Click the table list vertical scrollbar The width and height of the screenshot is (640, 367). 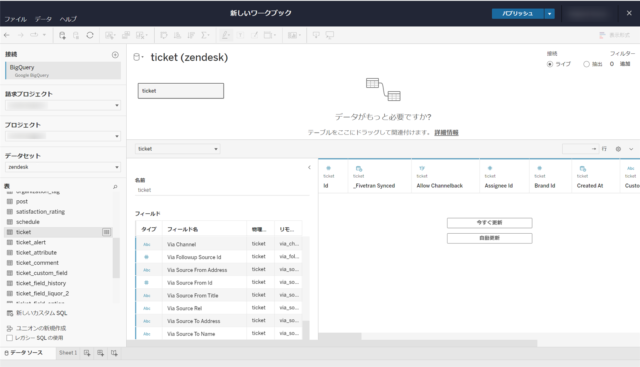tap(116, 257)
